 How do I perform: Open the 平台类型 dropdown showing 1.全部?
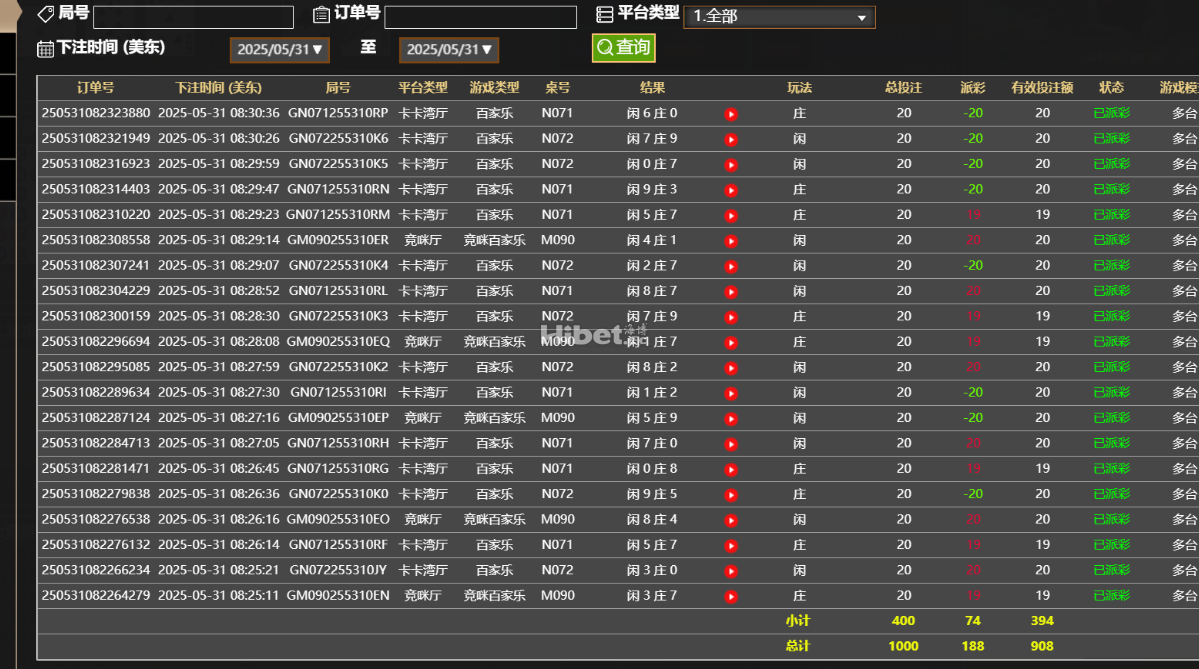[780, 16]
